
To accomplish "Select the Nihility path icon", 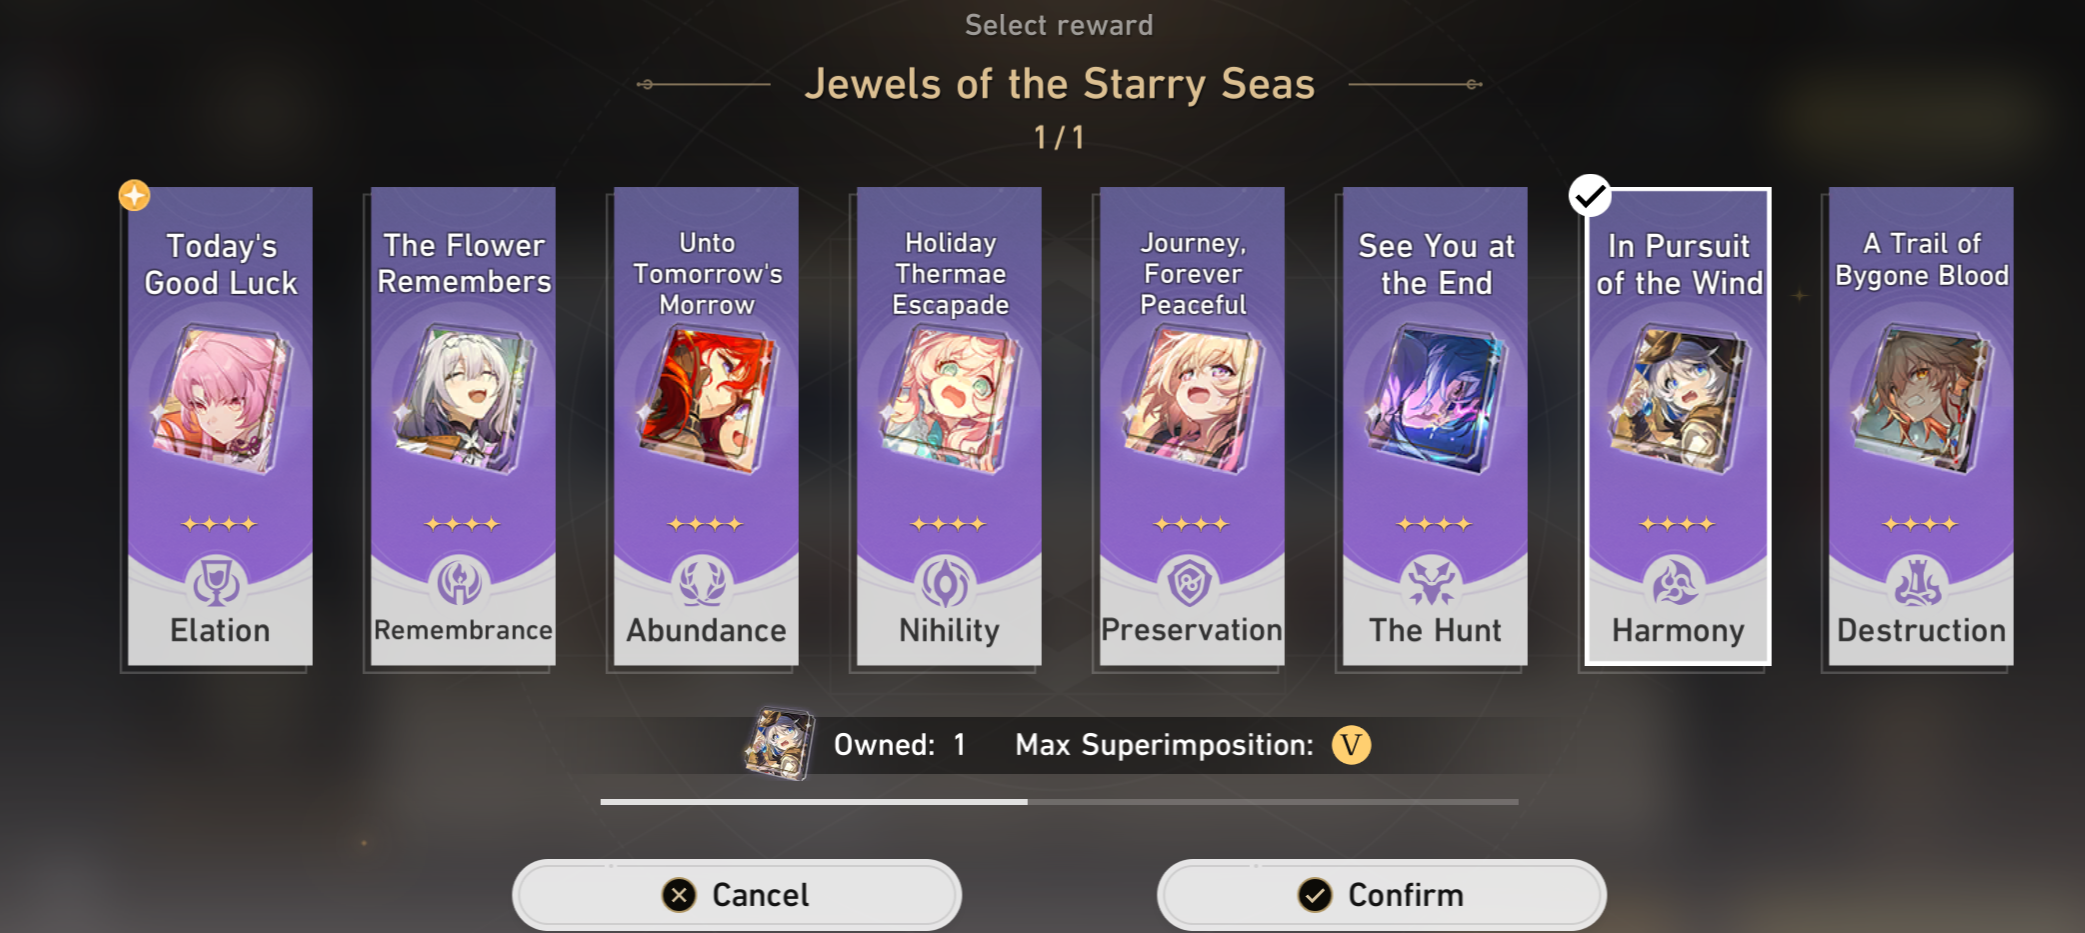I will click(x=946, y=583).
